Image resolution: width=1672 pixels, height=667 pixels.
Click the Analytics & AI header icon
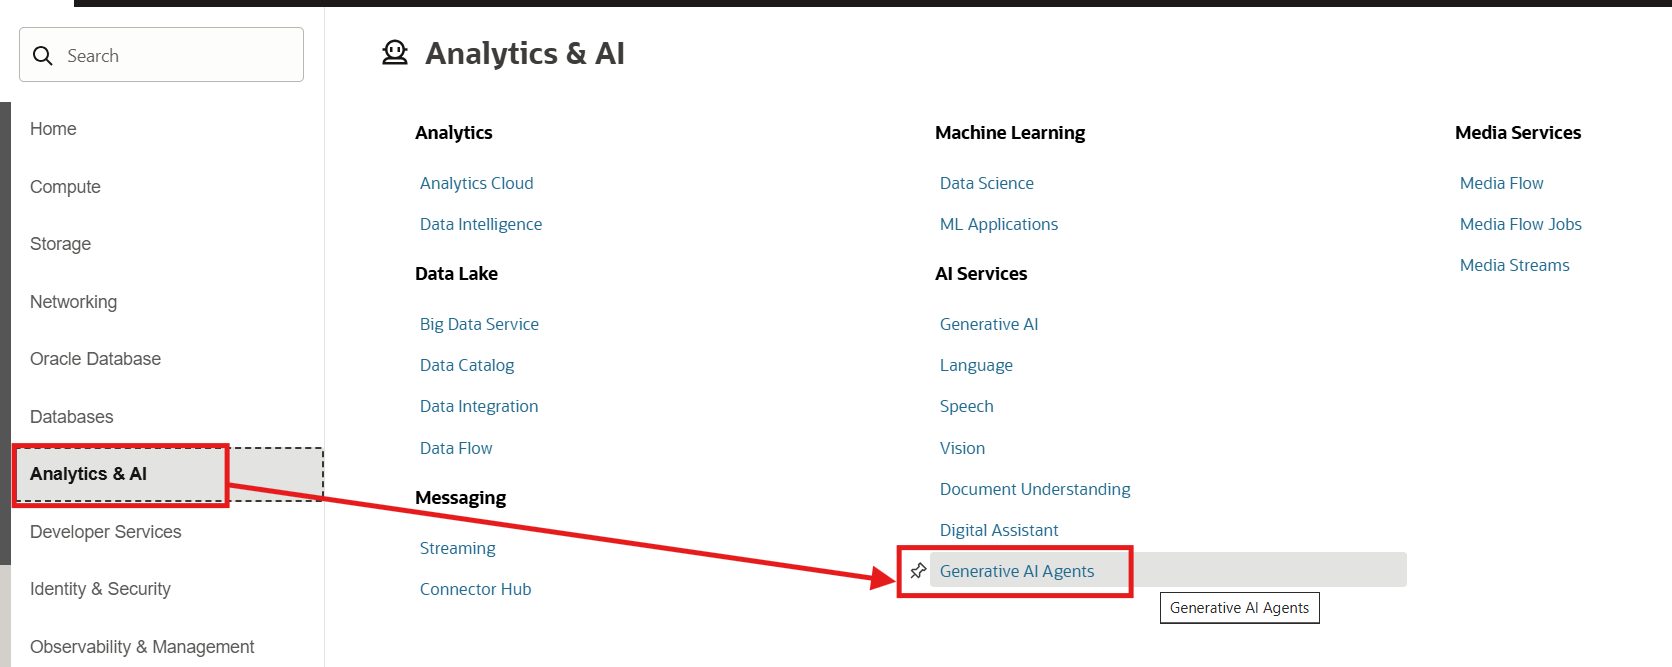[395, 53]
